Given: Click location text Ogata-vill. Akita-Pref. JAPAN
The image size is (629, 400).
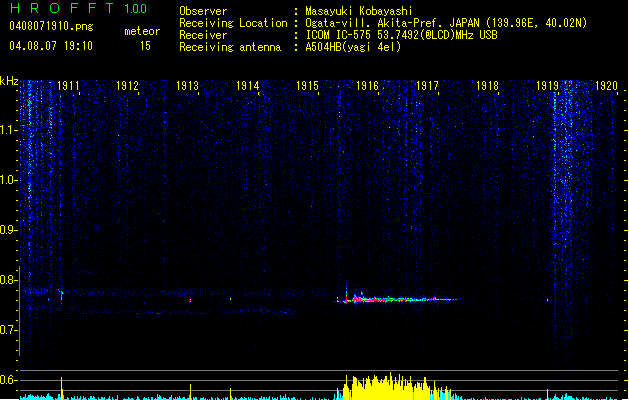Looking at the screenshot, I should click(392, 23).
